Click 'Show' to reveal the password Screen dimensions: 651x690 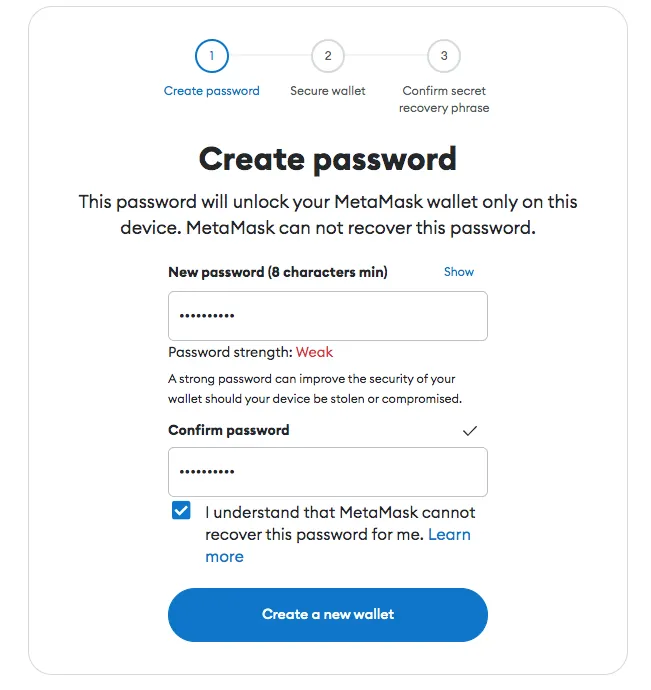tap(459, 272)
